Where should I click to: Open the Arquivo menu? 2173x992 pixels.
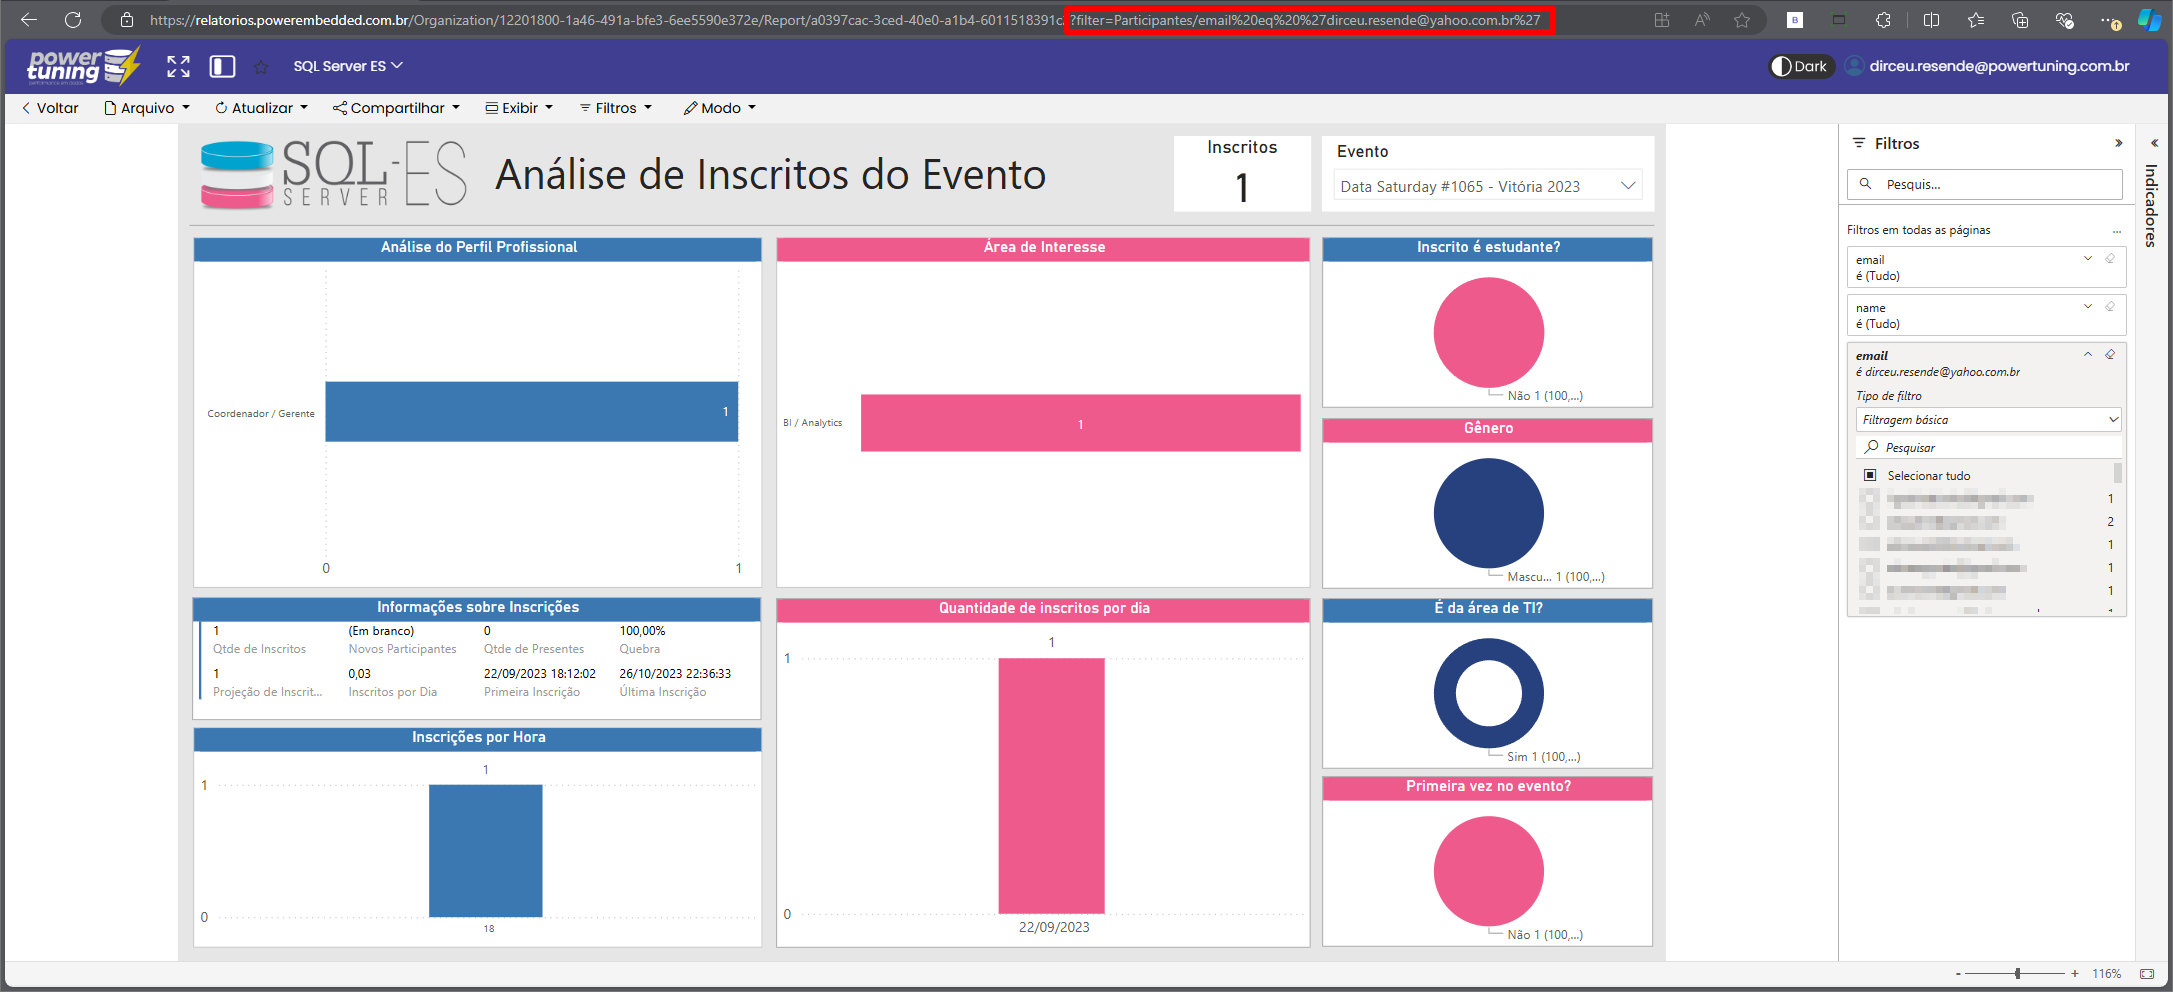point(147,108)
